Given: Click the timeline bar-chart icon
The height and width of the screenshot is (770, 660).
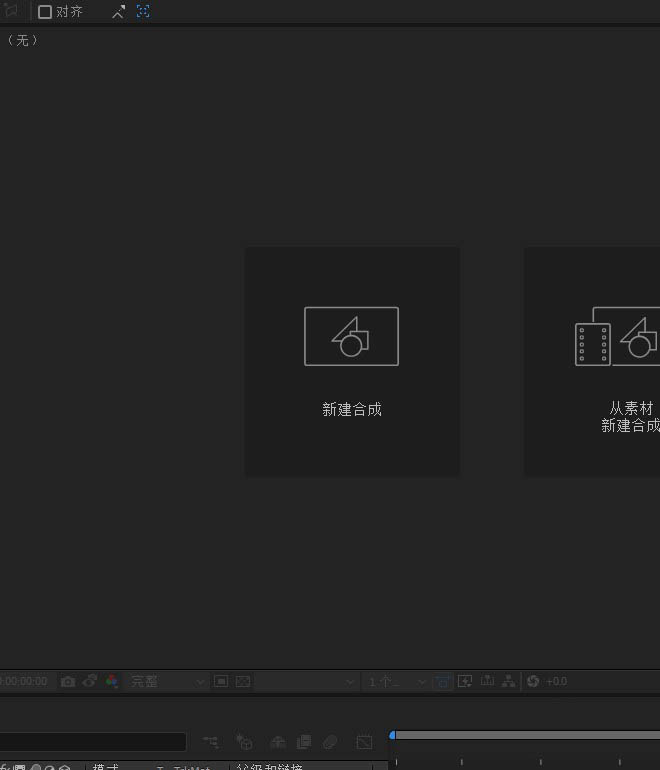Looking at the screenshot, I should point(487,681).
